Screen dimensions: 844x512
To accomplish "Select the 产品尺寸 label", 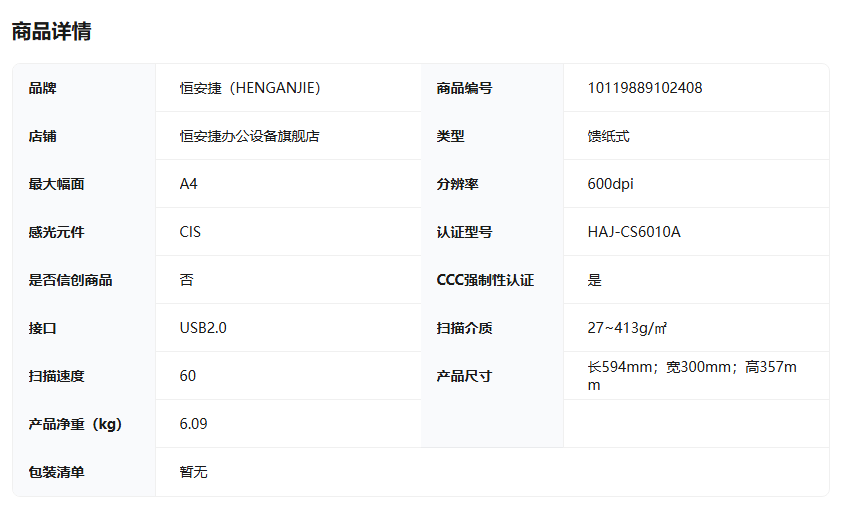I will point(464,375).
